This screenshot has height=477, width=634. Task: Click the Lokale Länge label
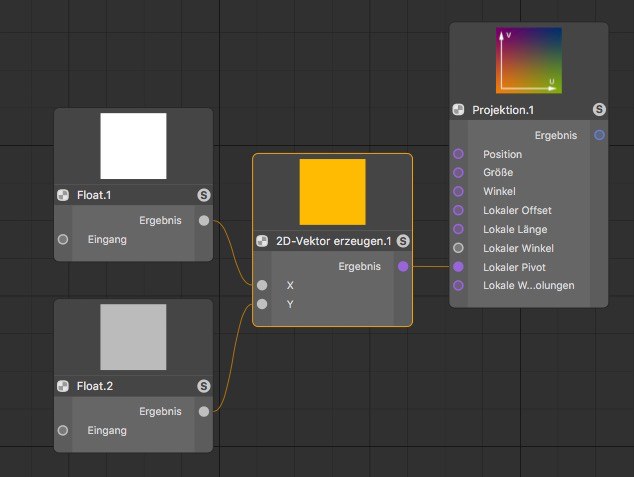[515, 229]
